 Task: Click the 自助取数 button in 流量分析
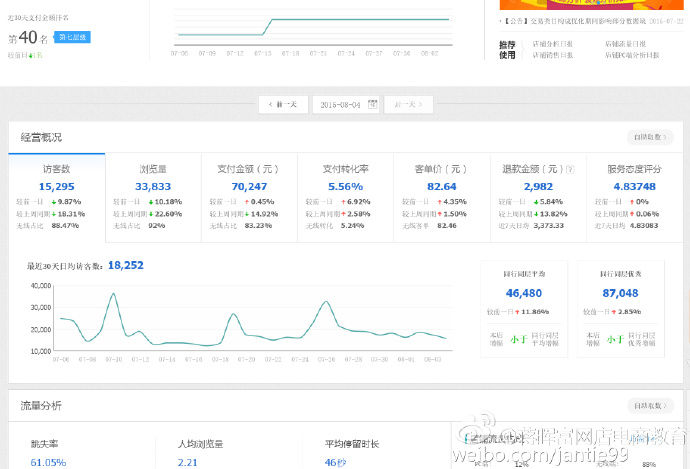(647, 406)
